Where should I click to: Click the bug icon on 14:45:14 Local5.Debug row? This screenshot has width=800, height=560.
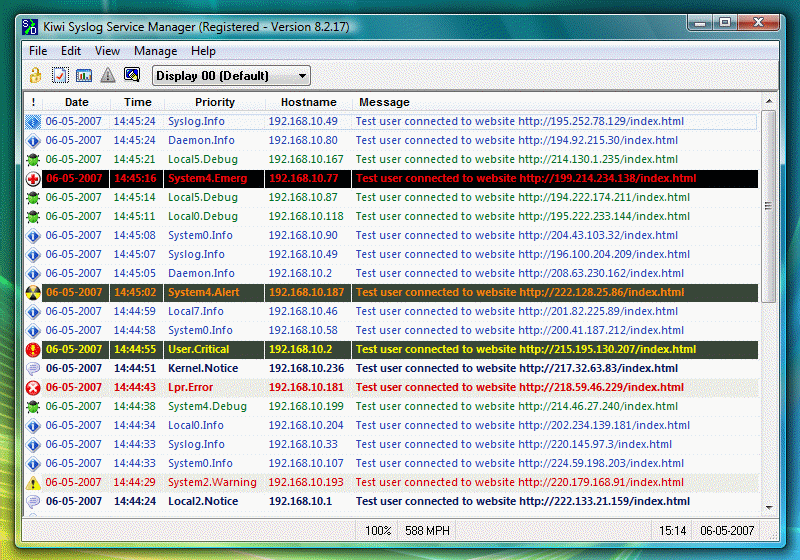coord(33,198)
